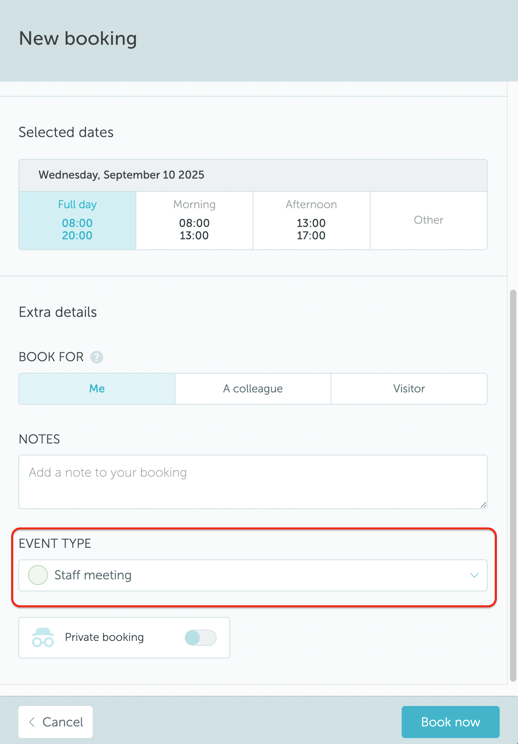Click into the Notes text field
Image resolution: width=518 pixels, height=744 pixels.
click(253, 482)
